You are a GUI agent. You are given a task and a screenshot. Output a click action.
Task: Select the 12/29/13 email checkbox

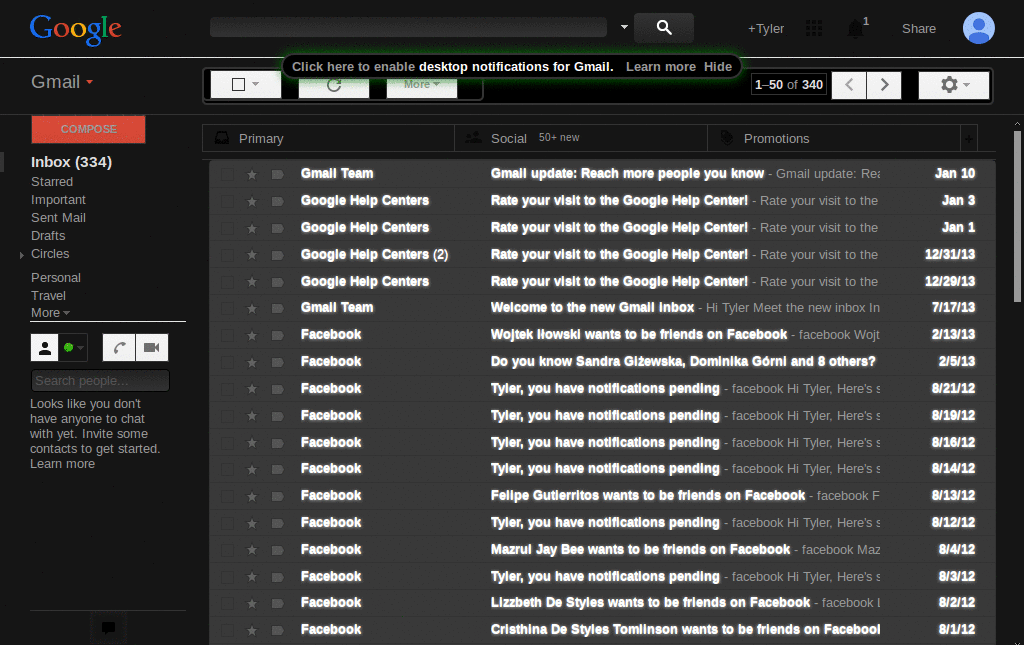(227, 281)
